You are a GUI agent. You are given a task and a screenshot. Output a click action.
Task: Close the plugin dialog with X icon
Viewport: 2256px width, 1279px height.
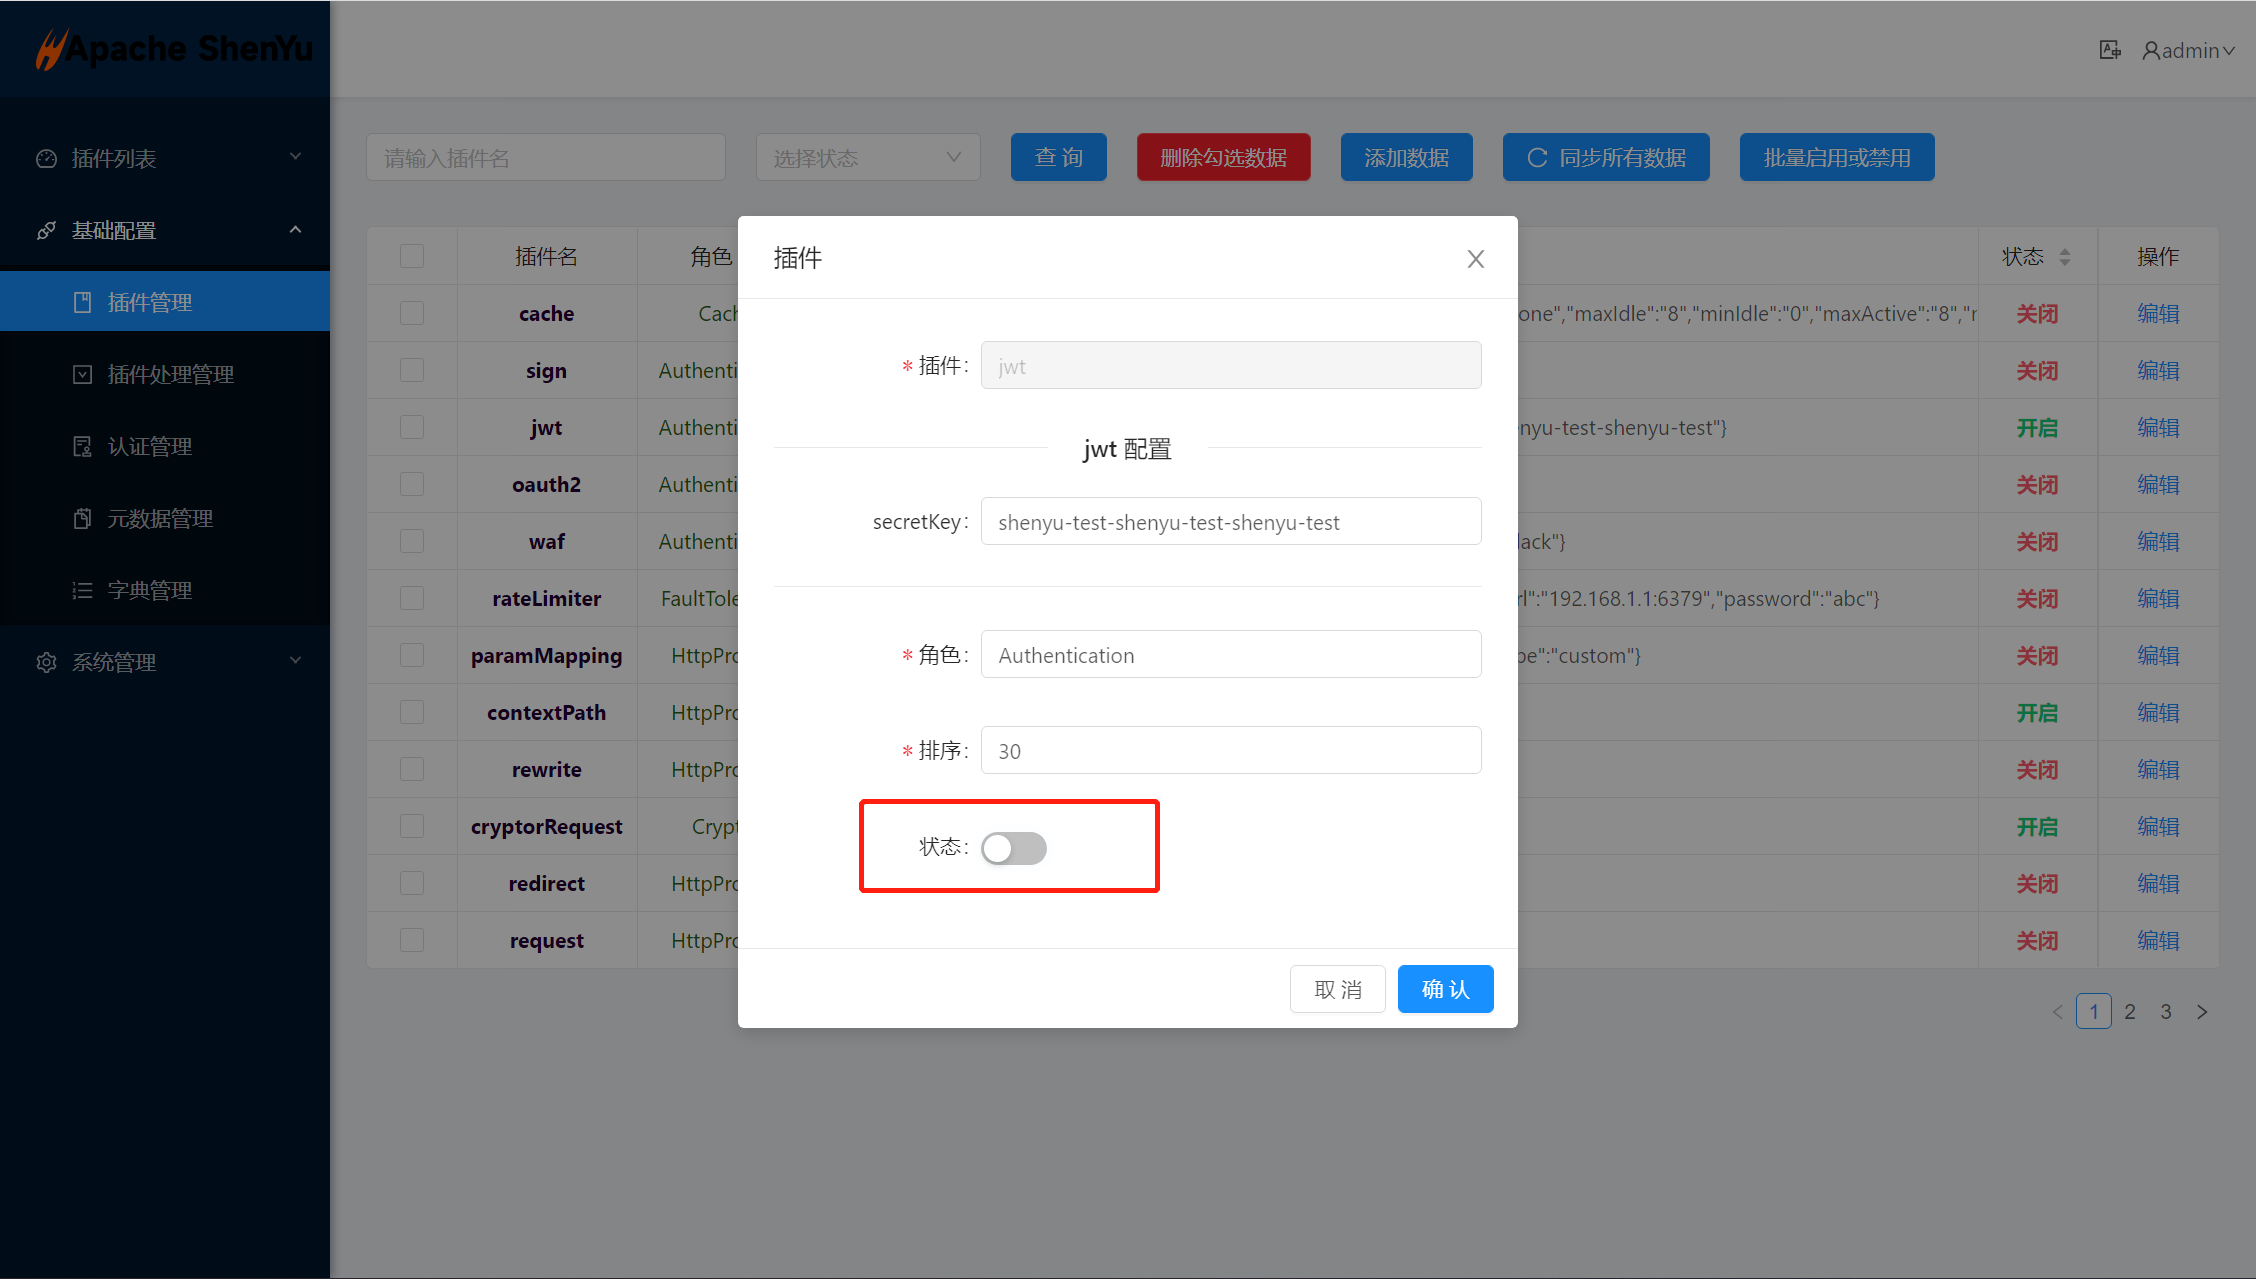tap(1475, 259)
